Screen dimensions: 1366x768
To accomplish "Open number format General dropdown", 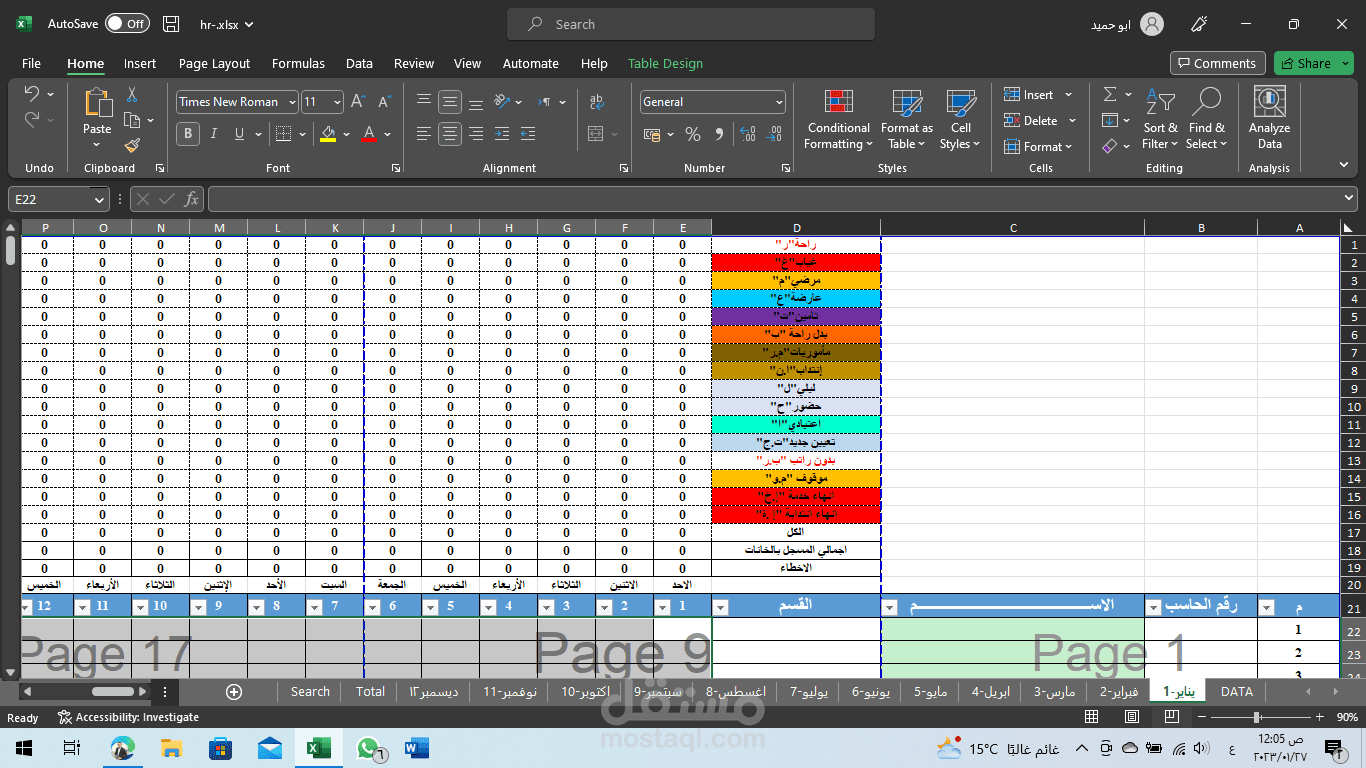I will pos(779,102).
